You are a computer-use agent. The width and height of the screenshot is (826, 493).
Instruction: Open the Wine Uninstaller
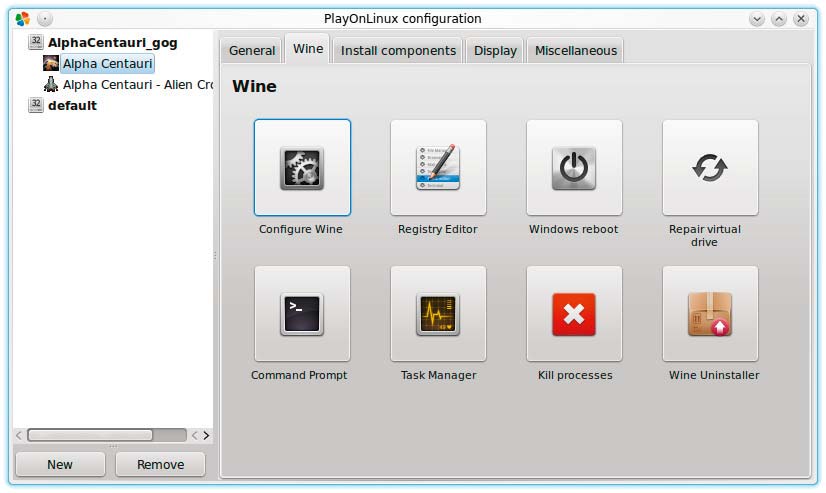710,314
